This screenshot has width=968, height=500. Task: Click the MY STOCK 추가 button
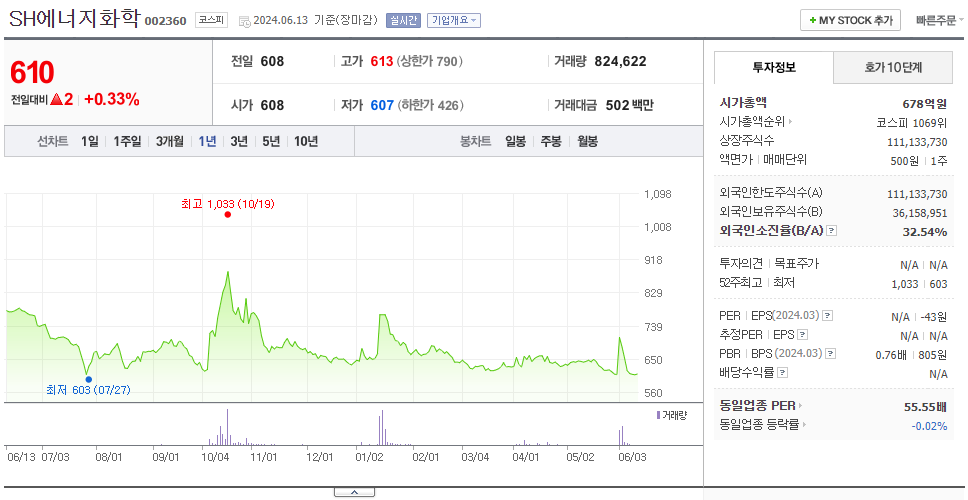tap(850, 20)
